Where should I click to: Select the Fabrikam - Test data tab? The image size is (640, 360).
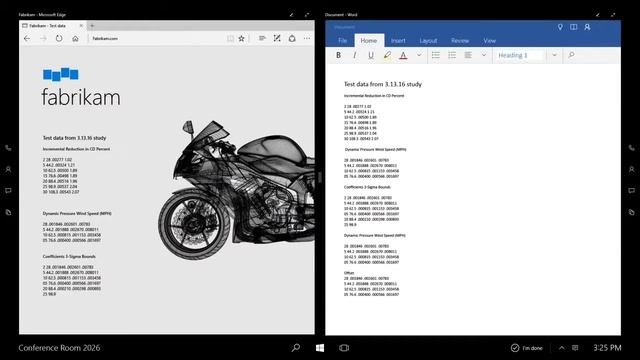52,26
